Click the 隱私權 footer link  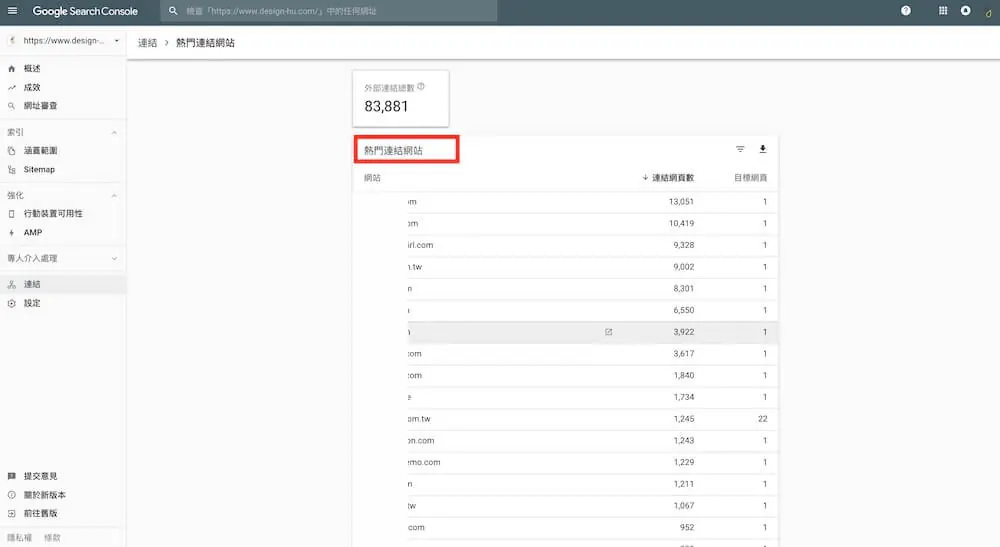coord(19,537)
